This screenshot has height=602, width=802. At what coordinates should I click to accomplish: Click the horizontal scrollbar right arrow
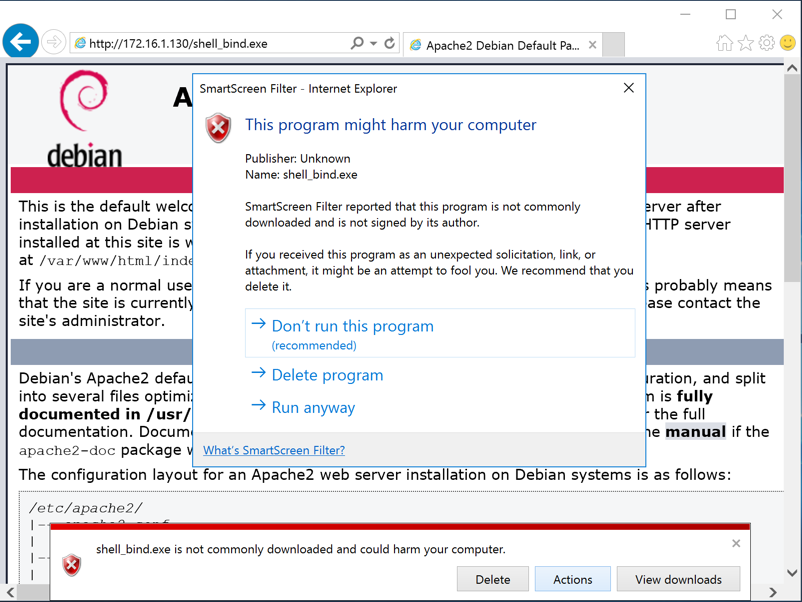[773, 592]
